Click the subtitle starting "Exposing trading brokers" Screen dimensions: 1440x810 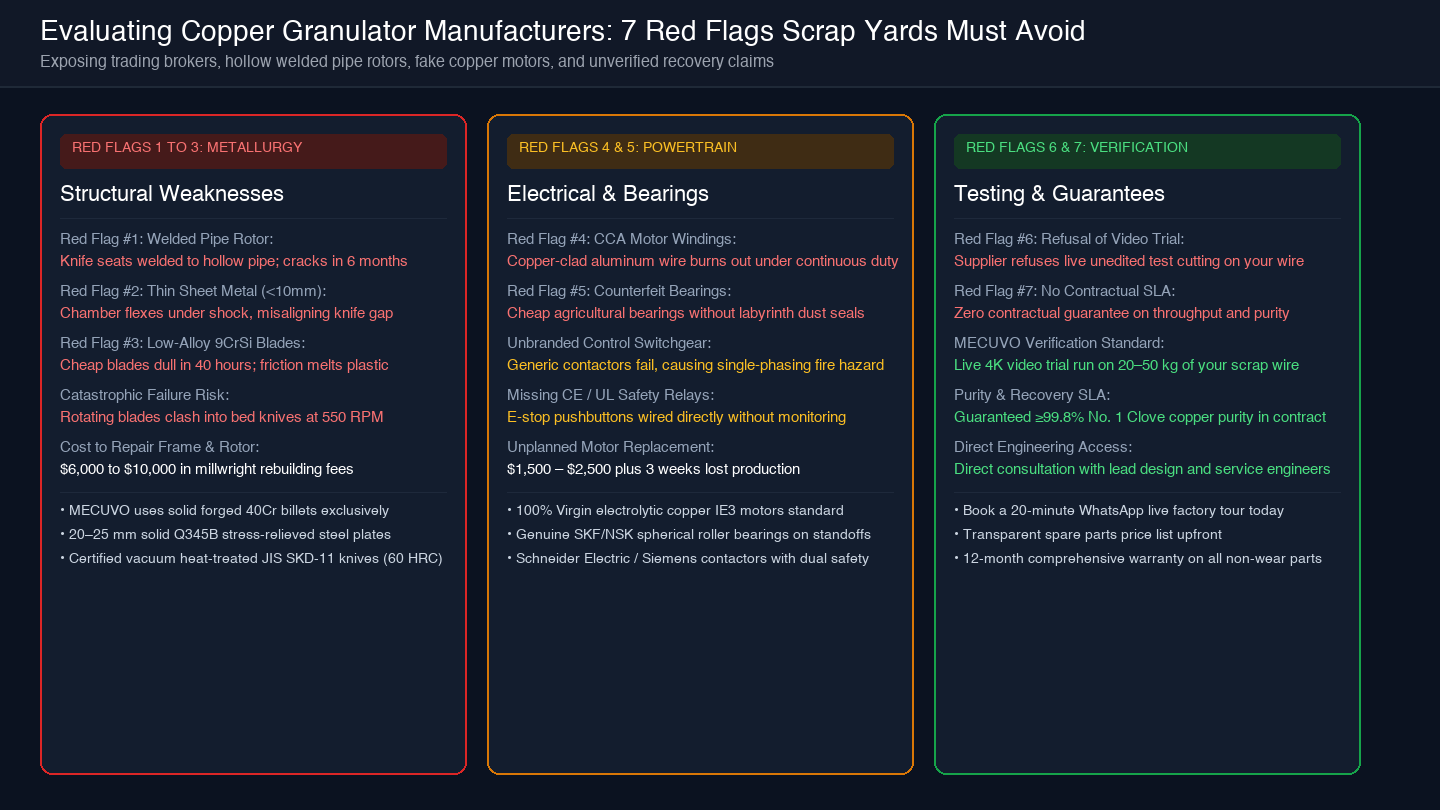click(407, 62)
